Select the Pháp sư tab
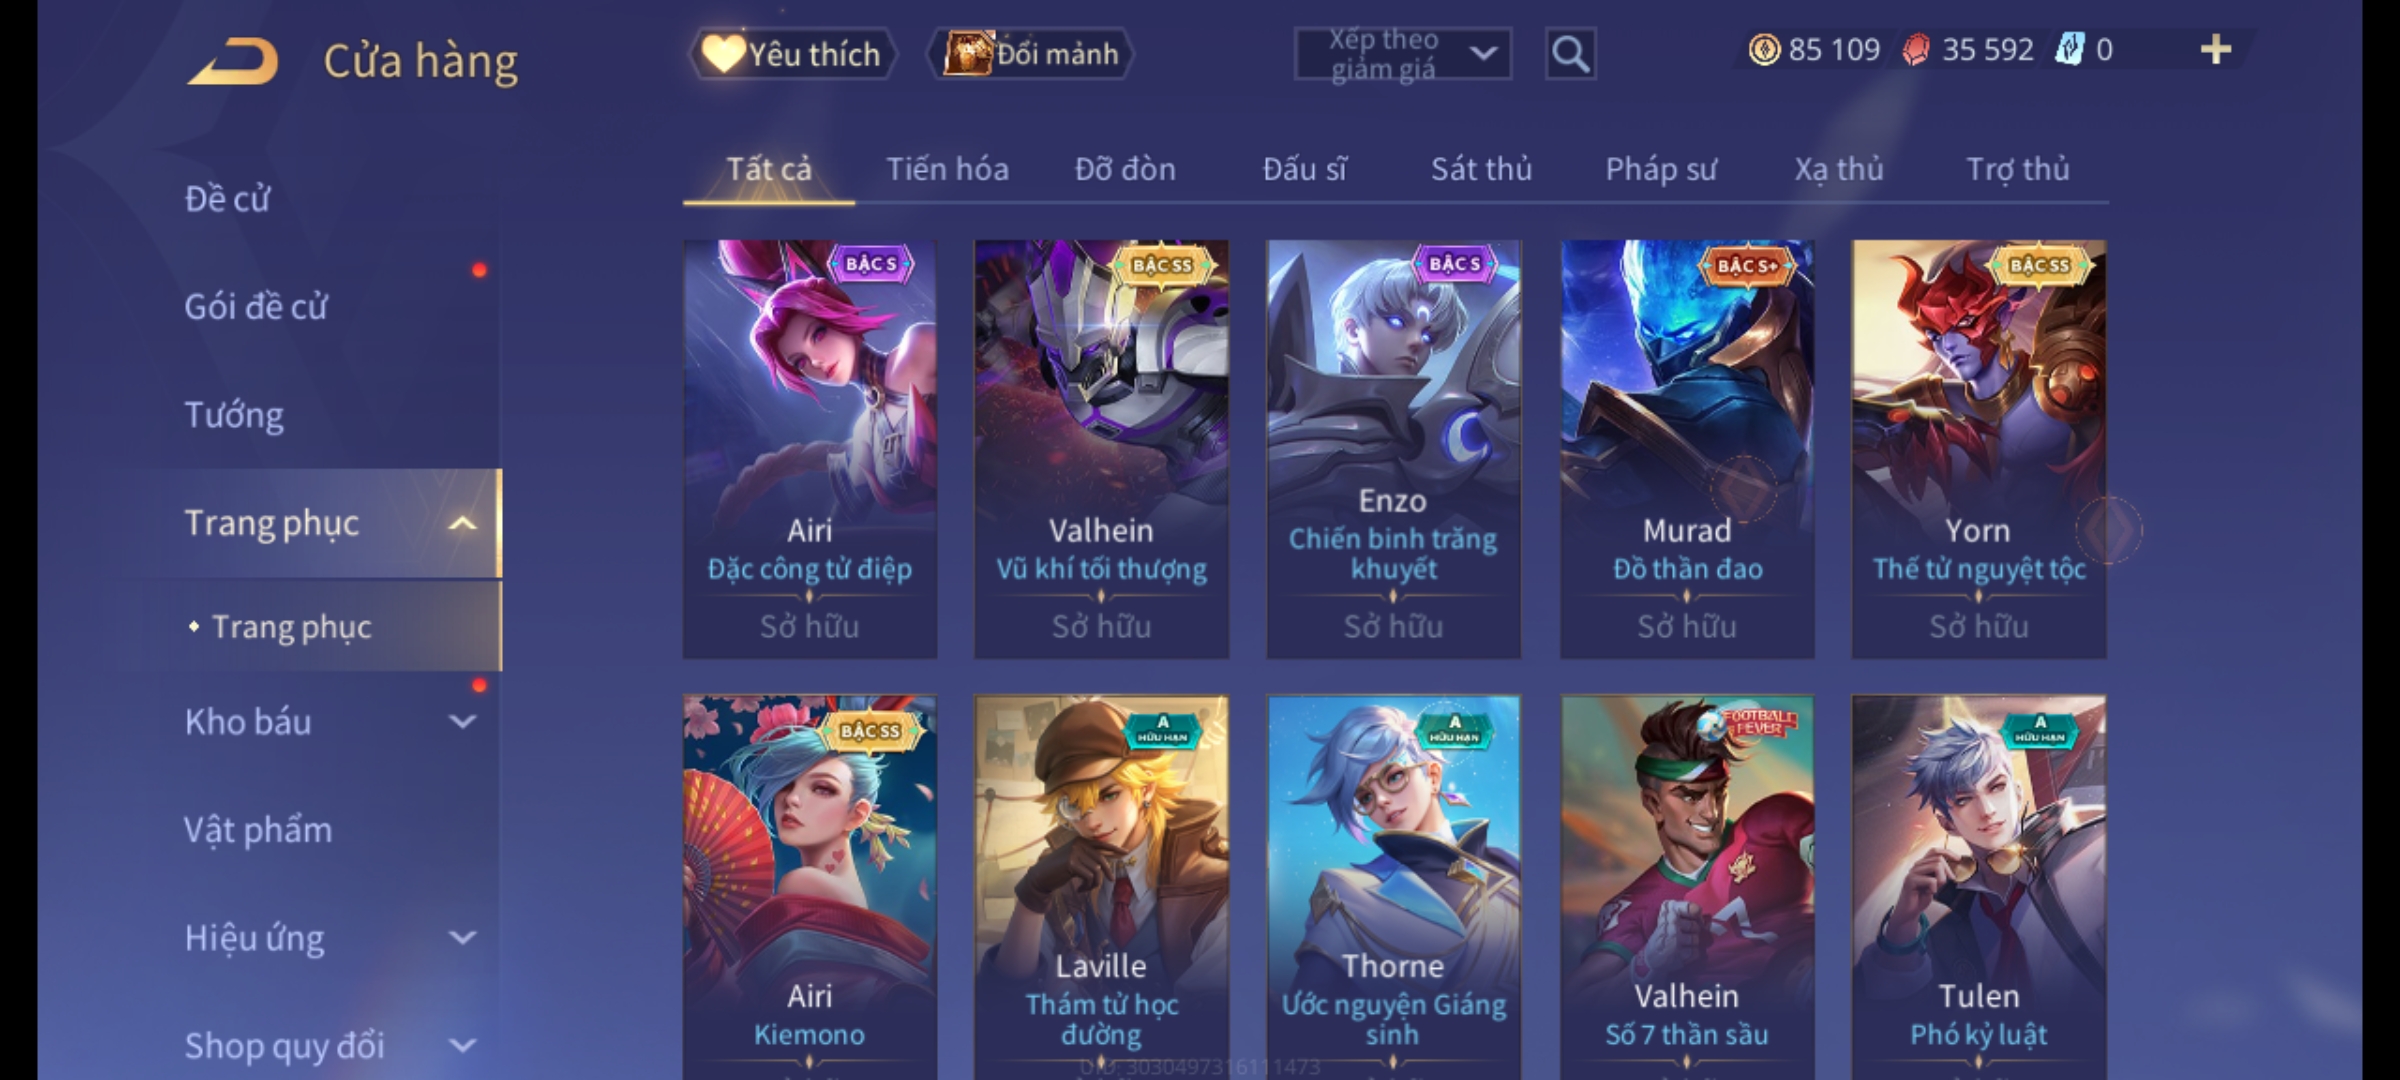This screenshot has width=2400, height=1080. pos(1660,169)
